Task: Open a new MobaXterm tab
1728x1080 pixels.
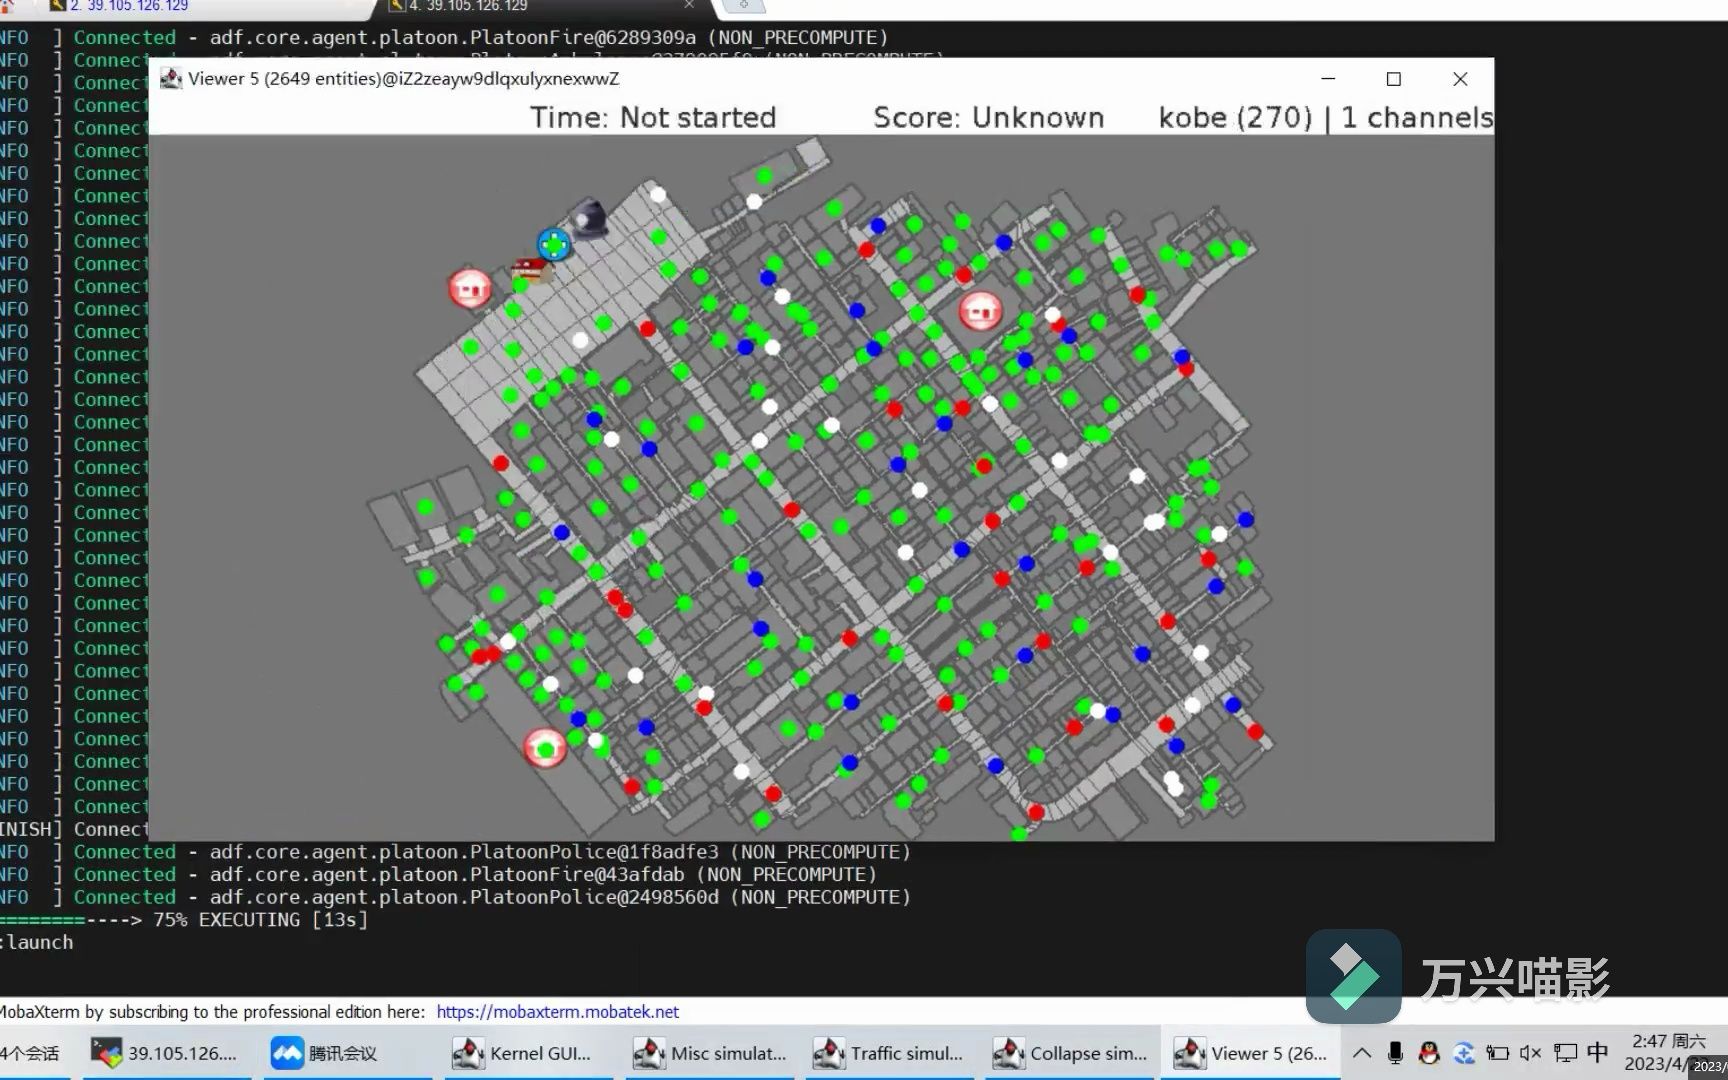Action: coord(743,5)
